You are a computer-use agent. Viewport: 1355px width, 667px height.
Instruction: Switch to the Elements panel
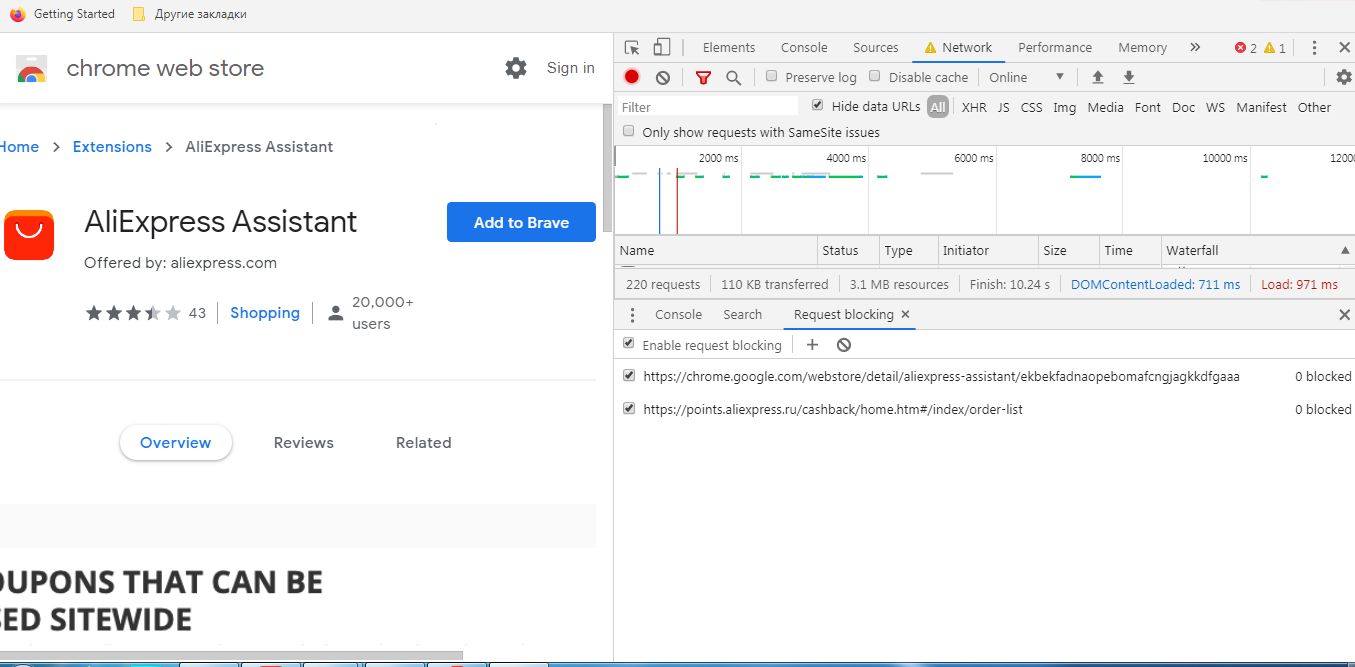pos(729,47)
